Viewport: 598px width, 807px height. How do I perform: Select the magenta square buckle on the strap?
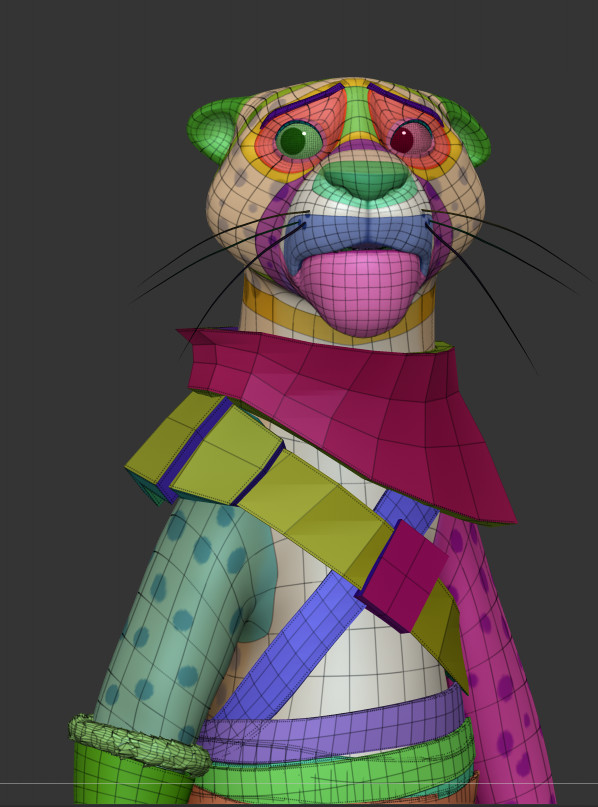[x=402, y=576]
